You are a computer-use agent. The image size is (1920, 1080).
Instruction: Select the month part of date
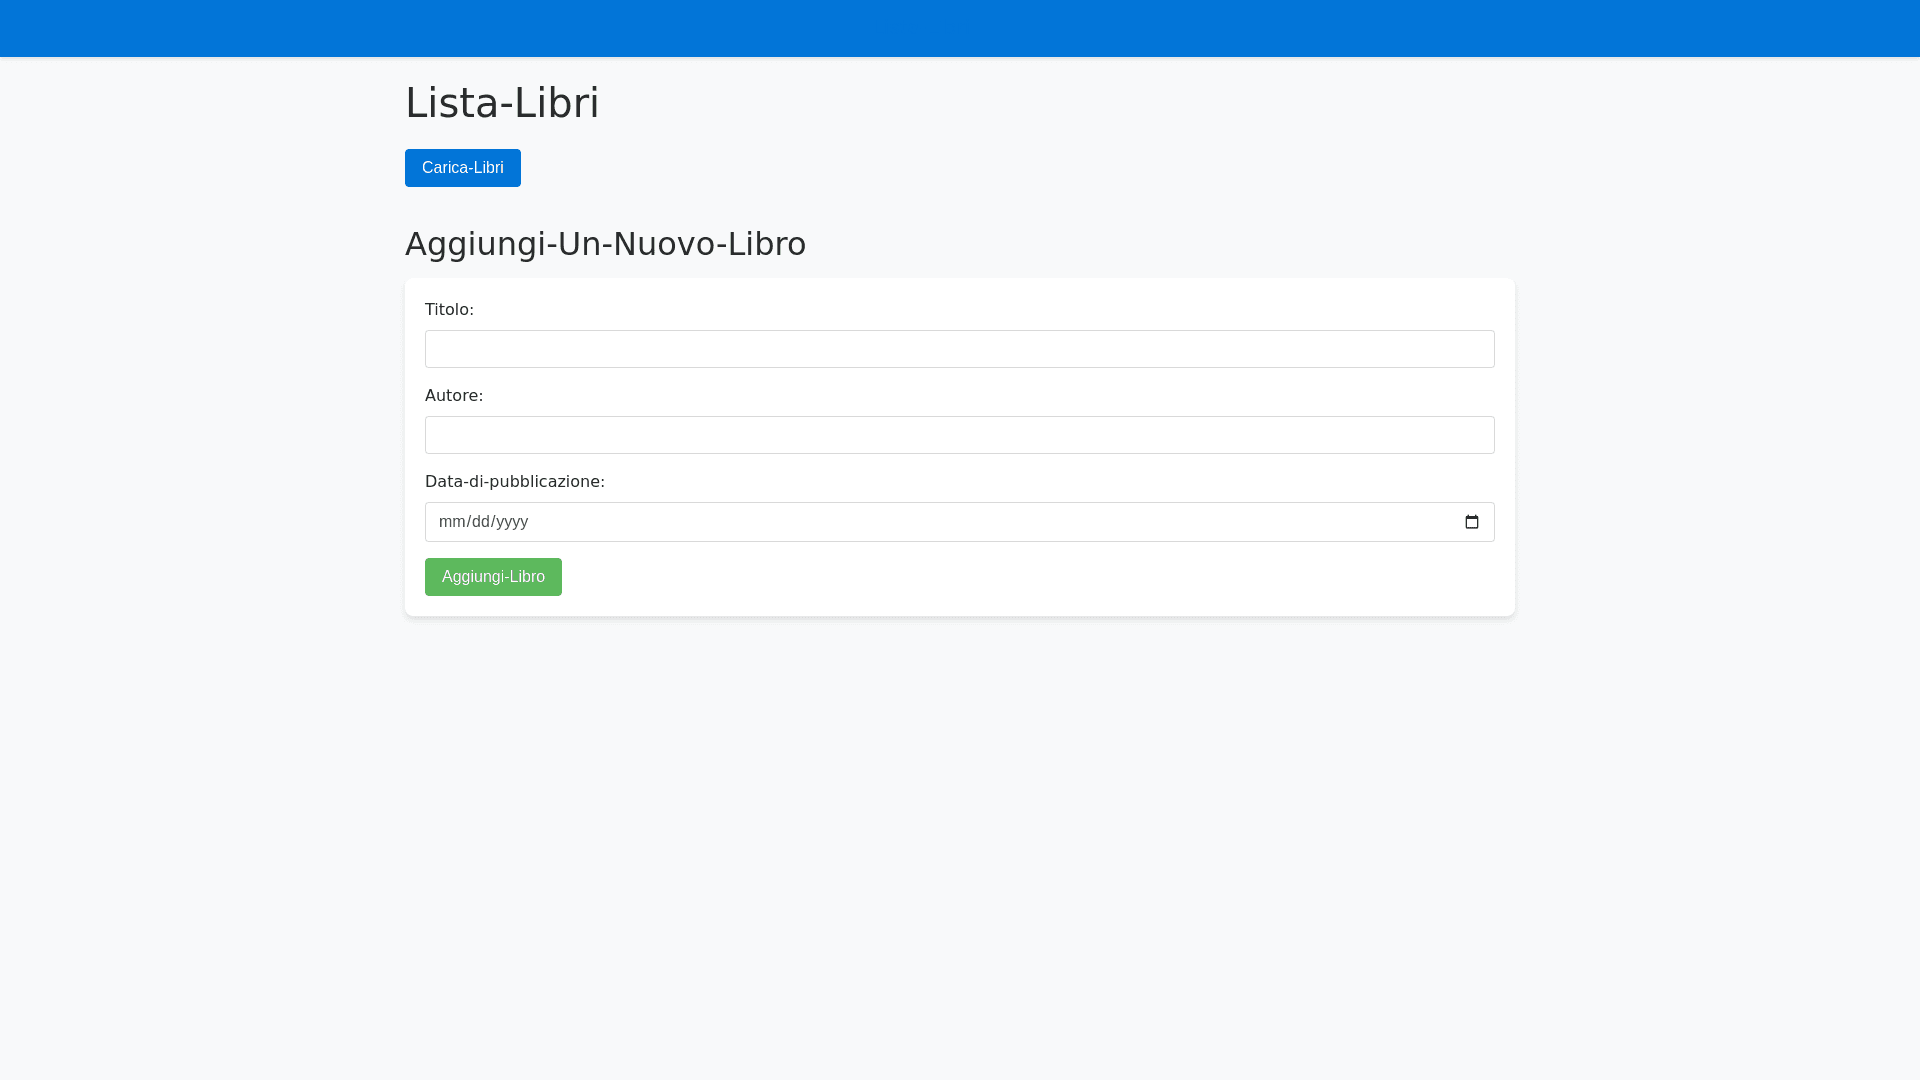452,522
